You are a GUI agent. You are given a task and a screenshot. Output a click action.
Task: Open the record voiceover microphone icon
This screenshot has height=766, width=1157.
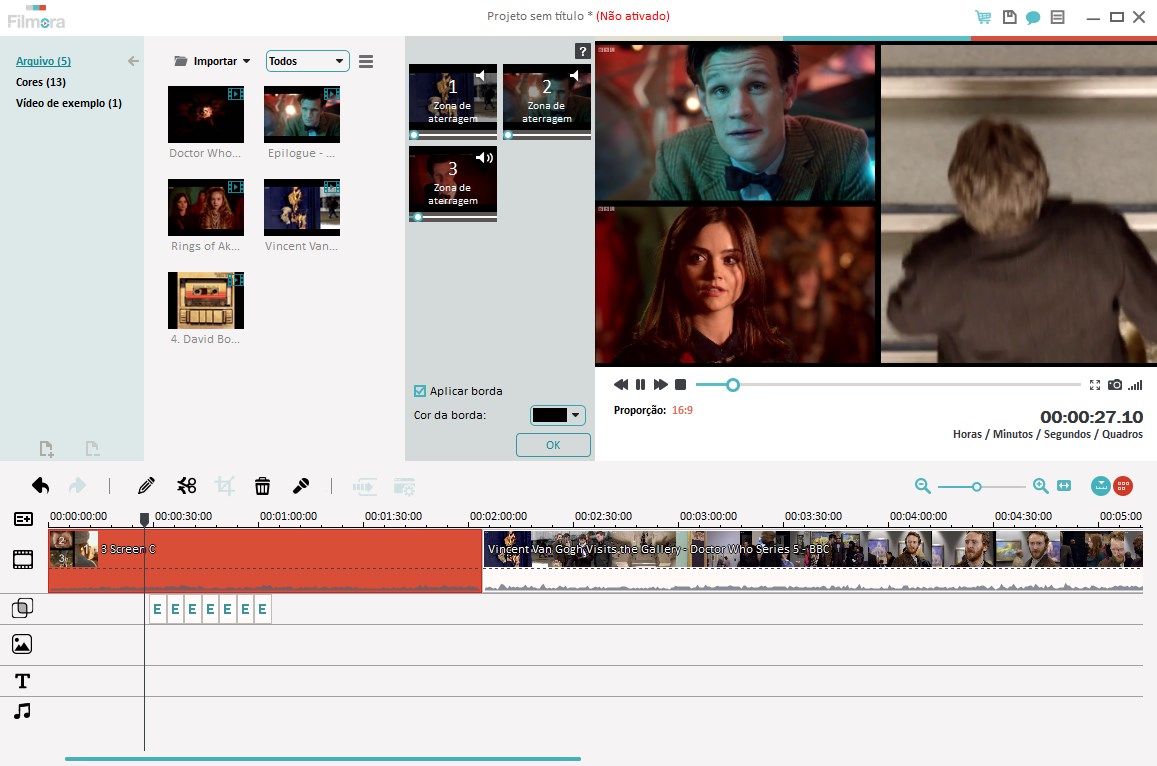tap(300, 486)
